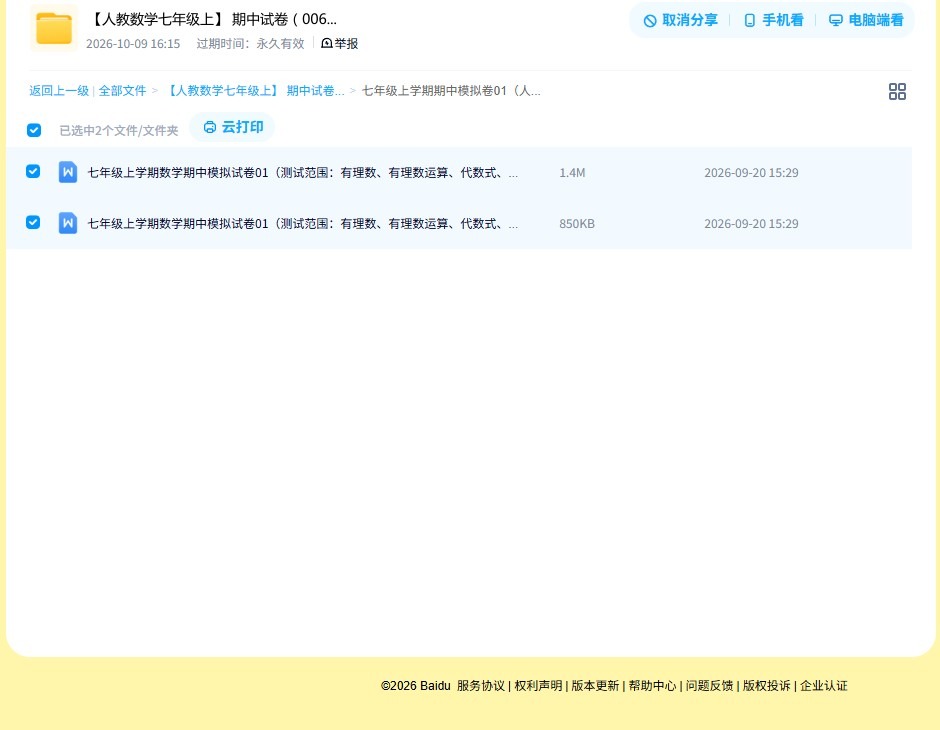Go back via 返回上一级 link
This screenshot has width=940, height=730.
59,91
